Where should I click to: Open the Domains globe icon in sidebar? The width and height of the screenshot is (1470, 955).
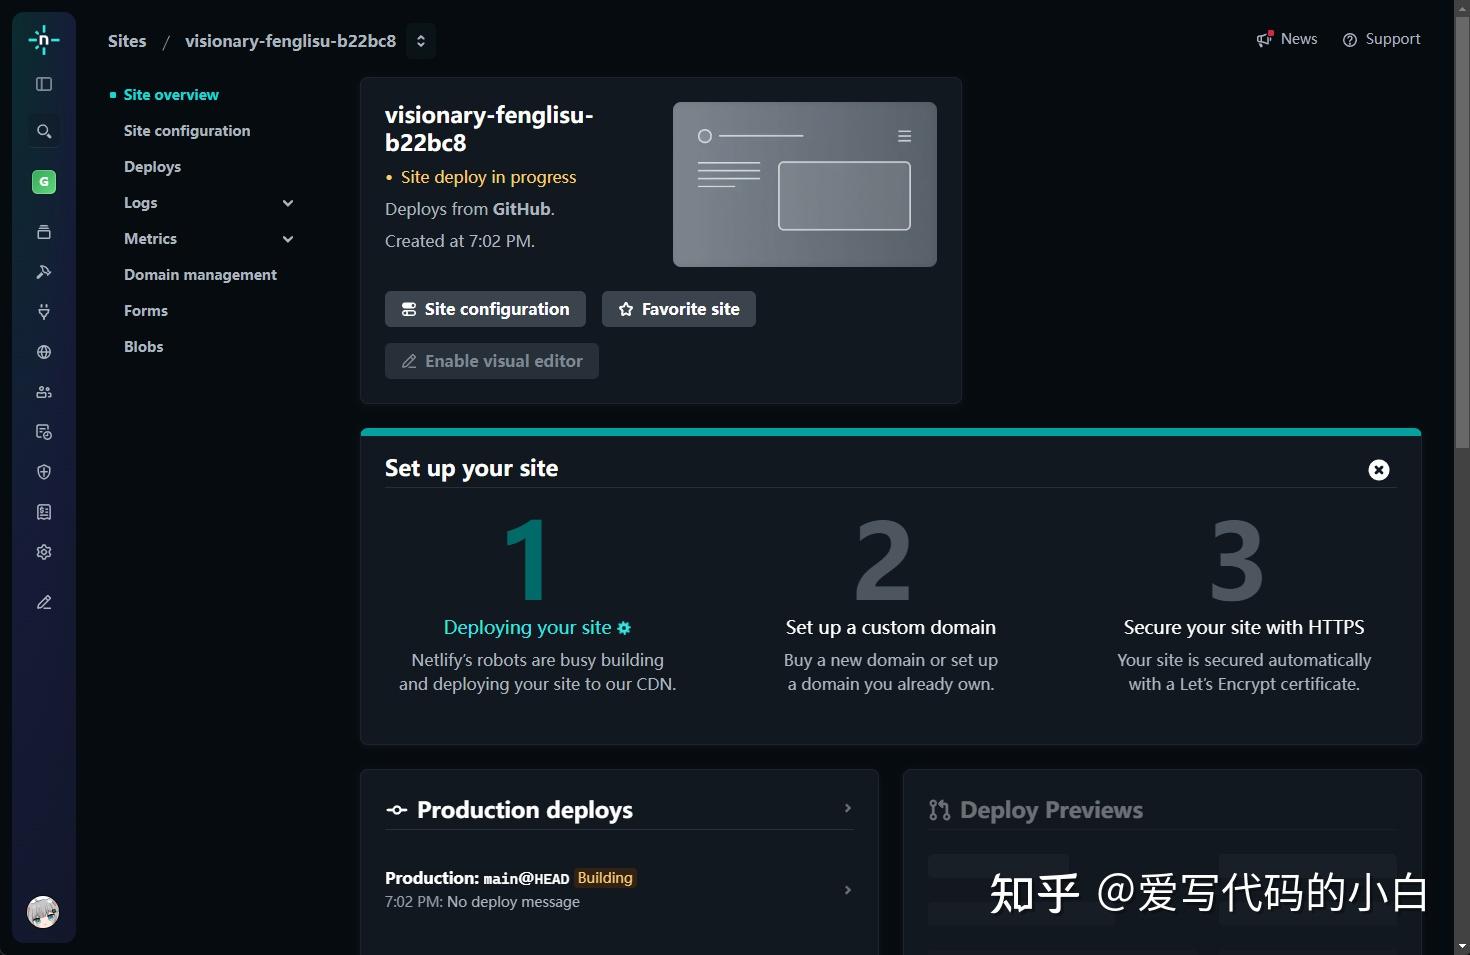point(43,351)
